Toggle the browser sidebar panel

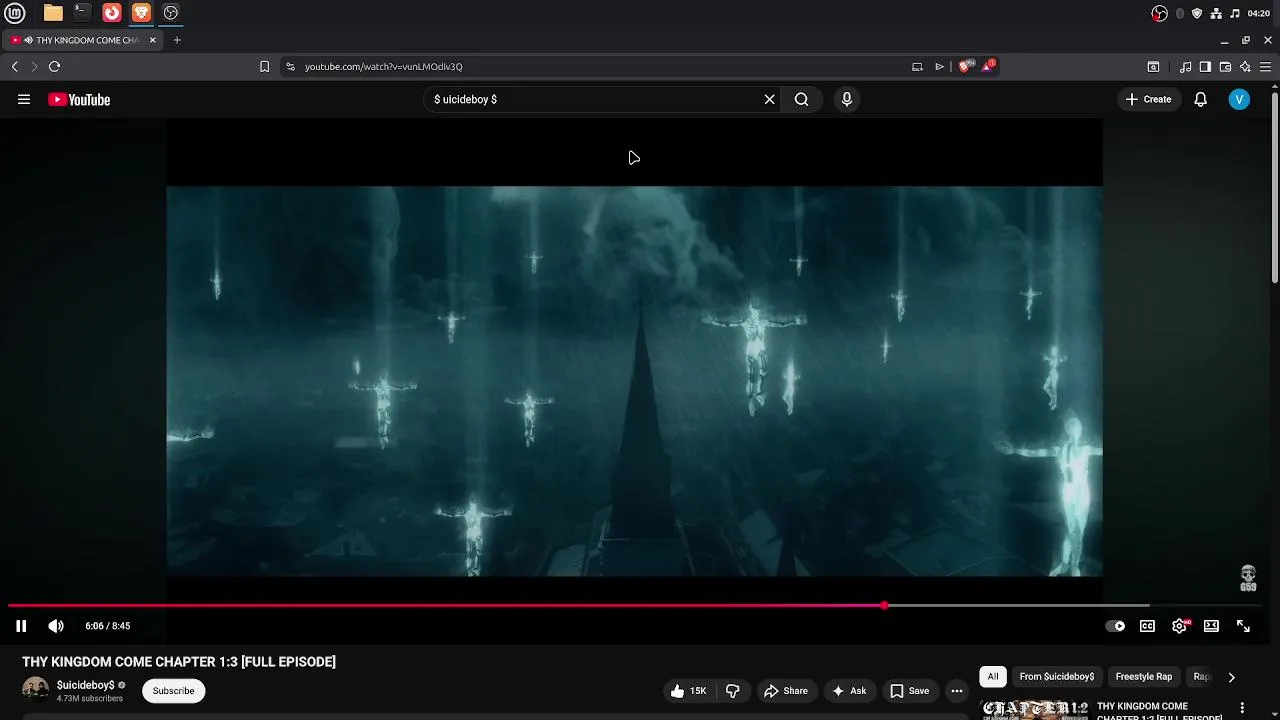(x=1205, y=66)
